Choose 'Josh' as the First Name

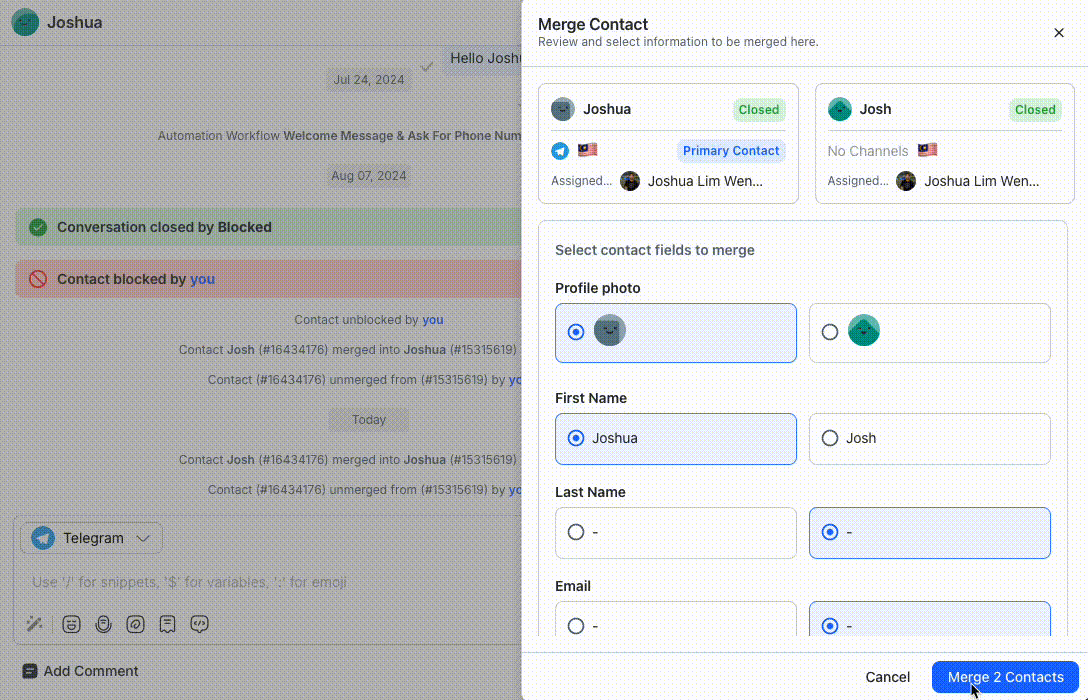[x=830, y=438]
